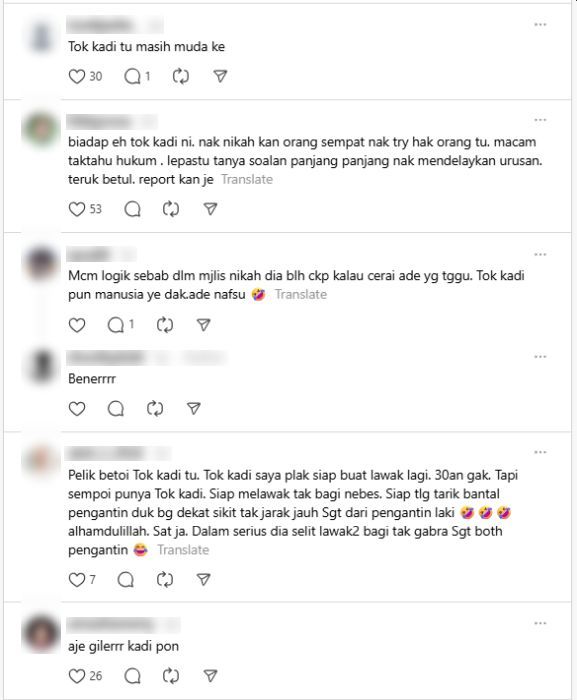Open profile avatar of "aje gilerrr kadi pon" commenter
The height and width of the screenshot is (700, 577).
pos(41,634)
